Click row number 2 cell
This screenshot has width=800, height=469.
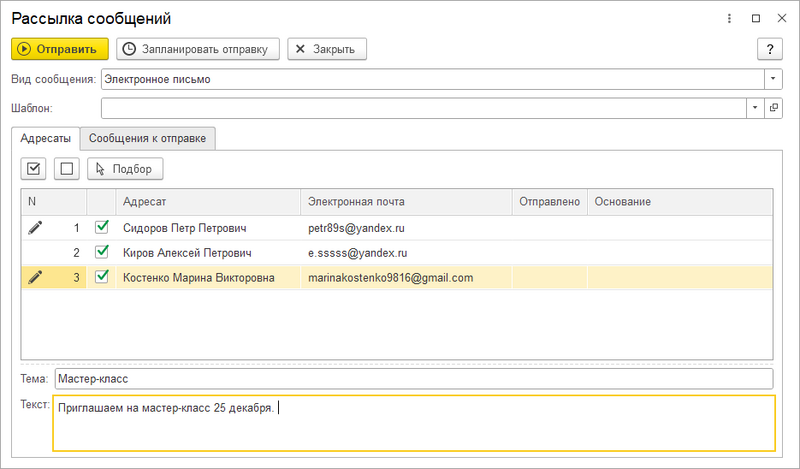[54, 253]
